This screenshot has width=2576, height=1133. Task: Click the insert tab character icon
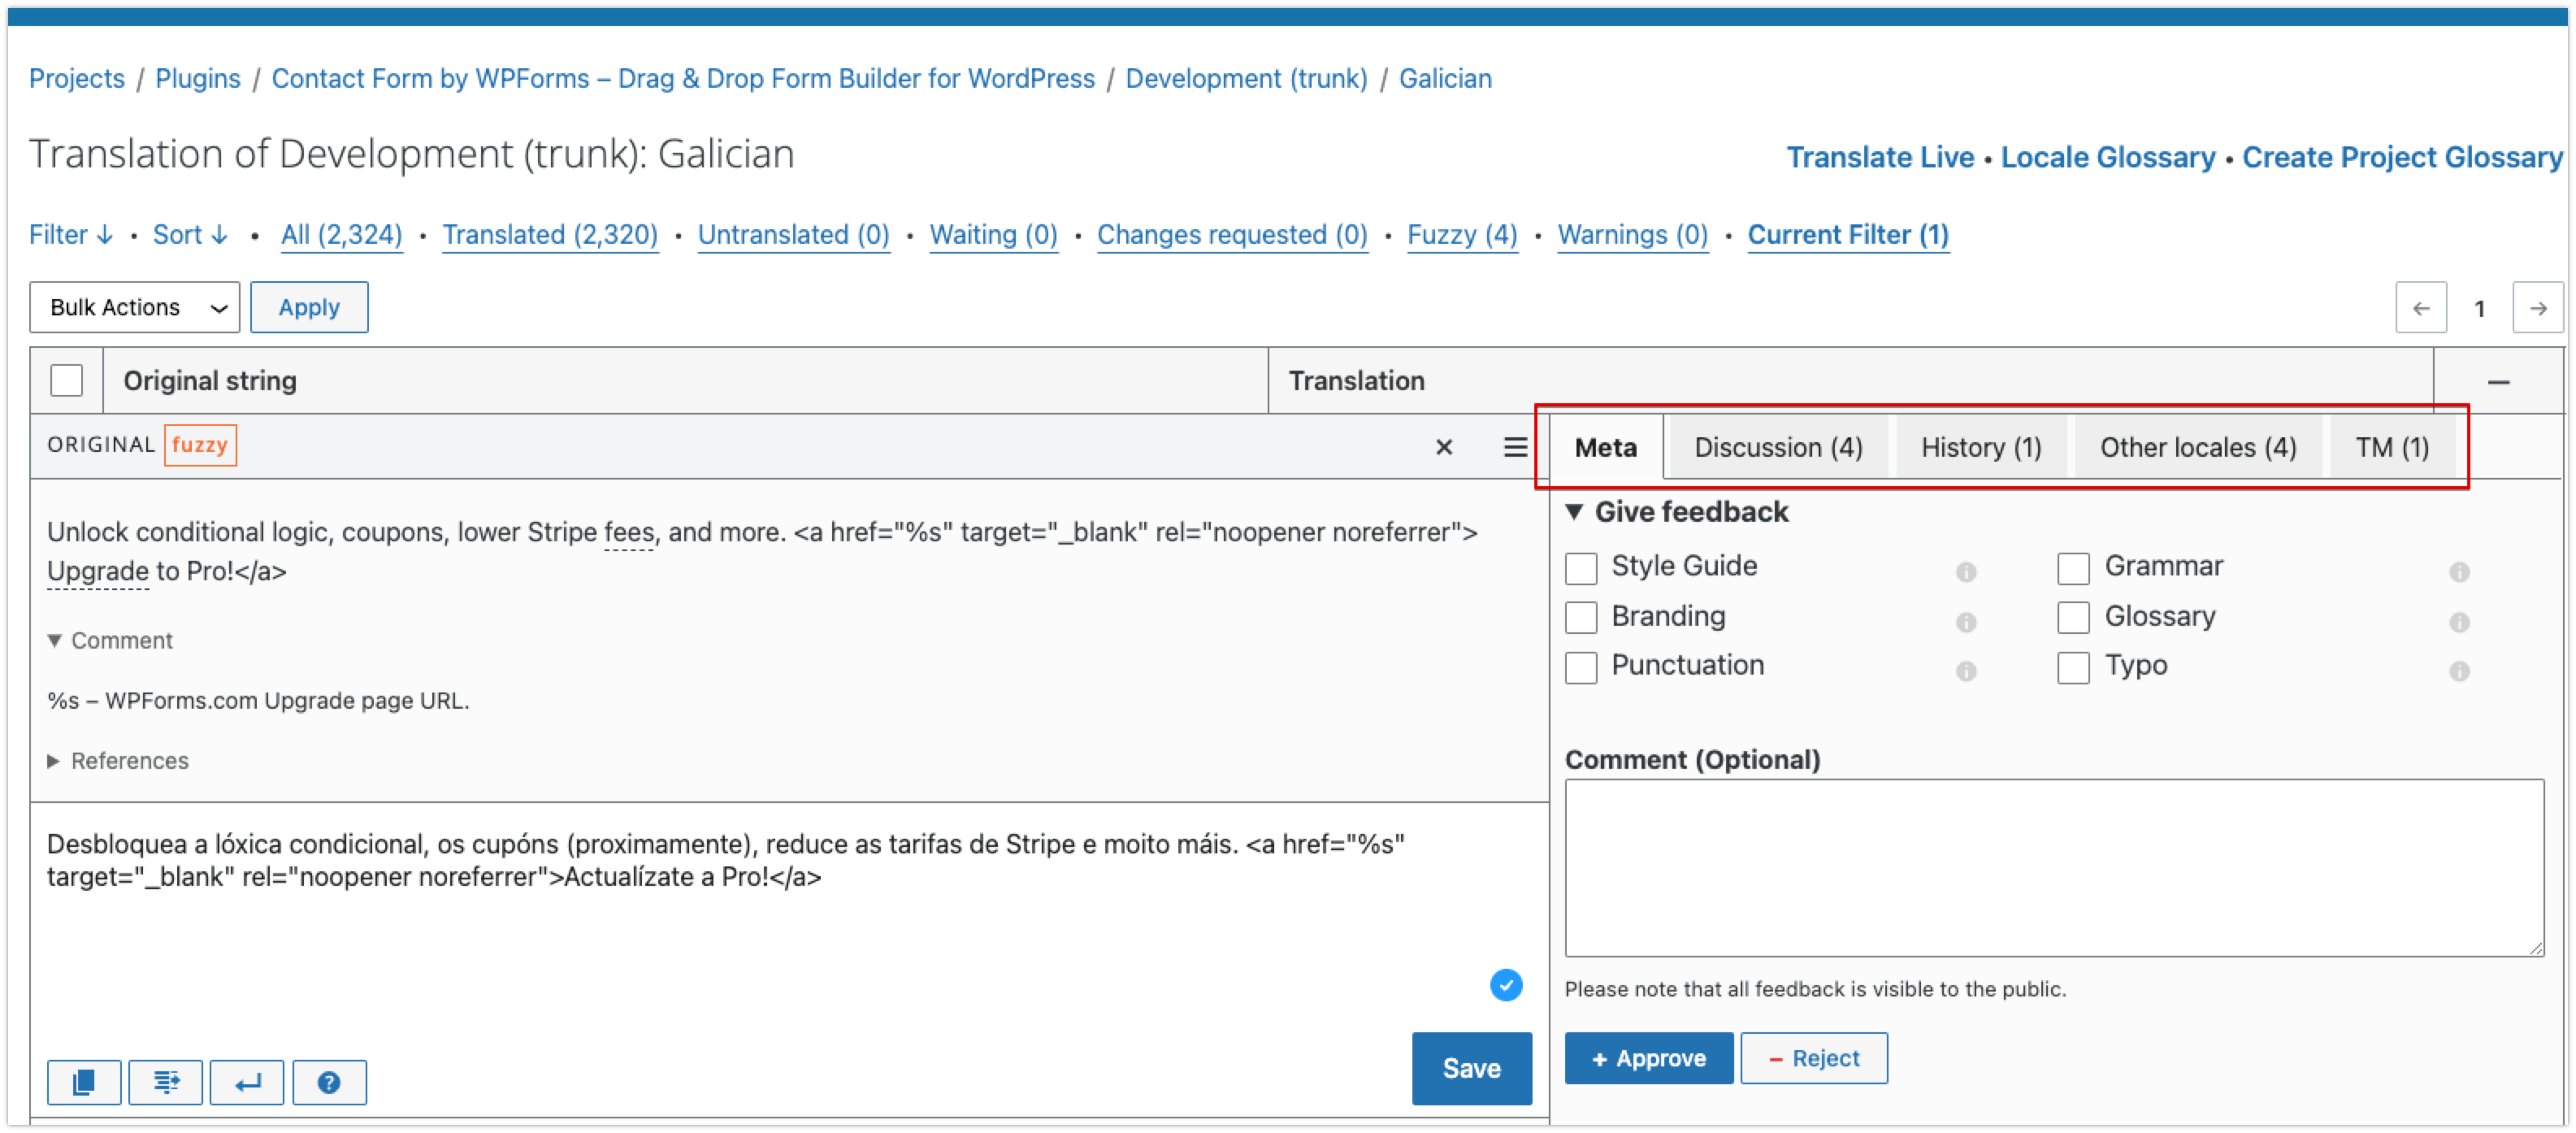point(166,1082)
